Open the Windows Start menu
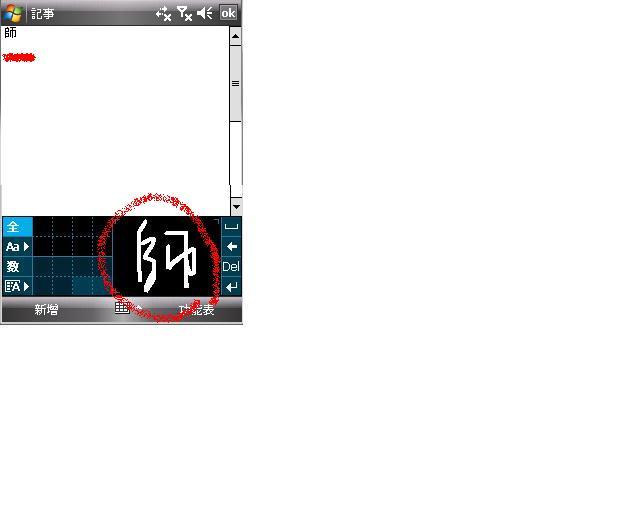 click(13, 13)
